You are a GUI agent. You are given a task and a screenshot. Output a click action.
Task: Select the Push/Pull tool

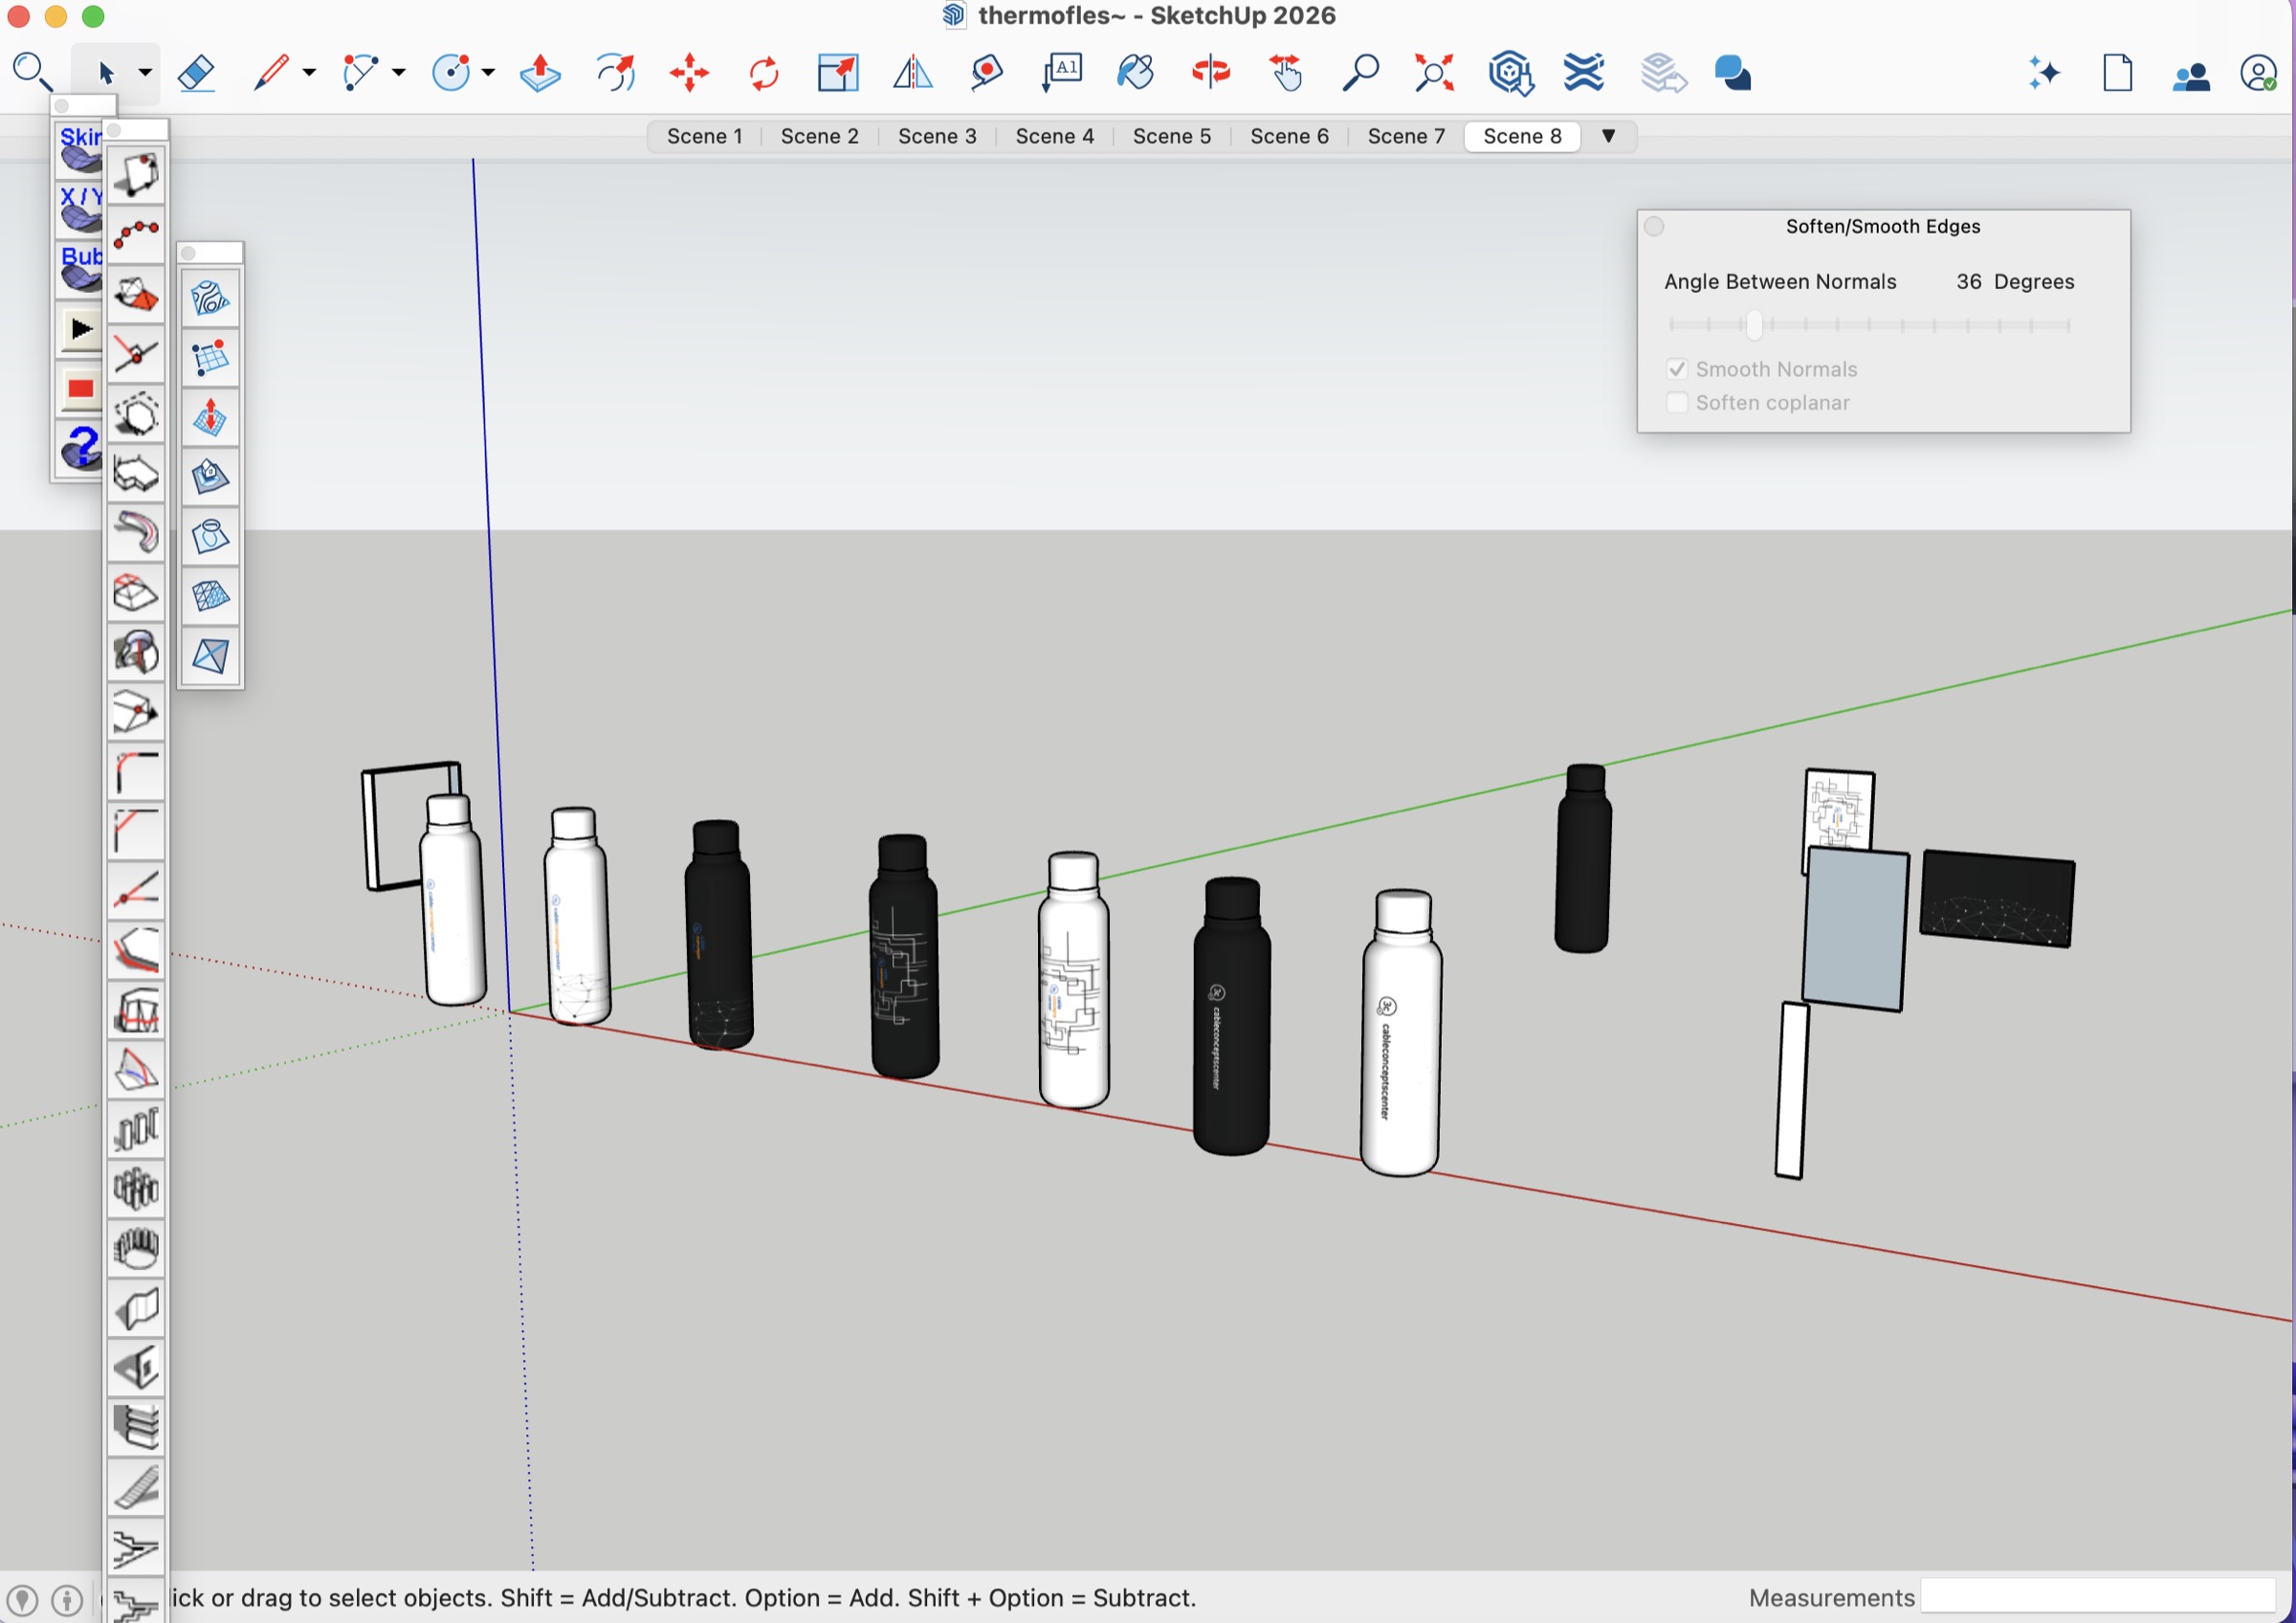point(540,73)
